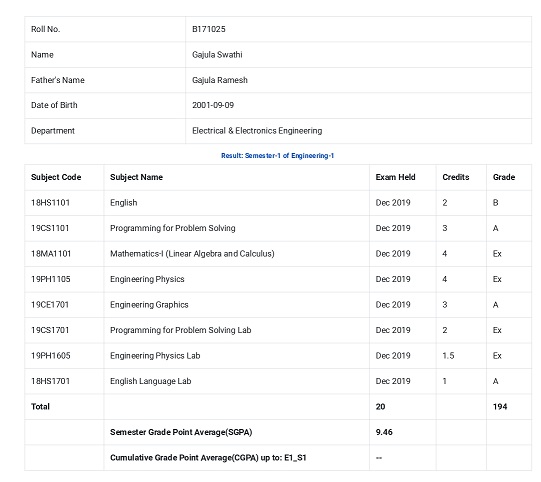Select the name Gajula Swathi
Image resolution: width=541 pixels, height=482 pixels.
pos(217,55)
